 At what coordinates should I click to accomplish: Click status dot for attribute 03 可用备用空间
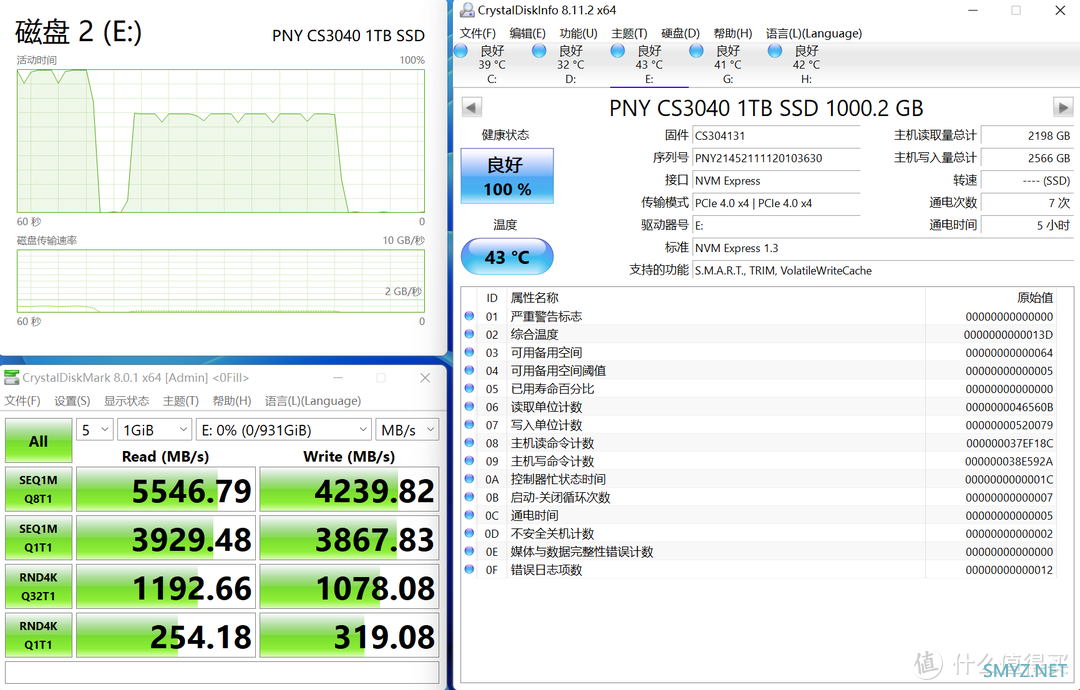pos(470,352)
